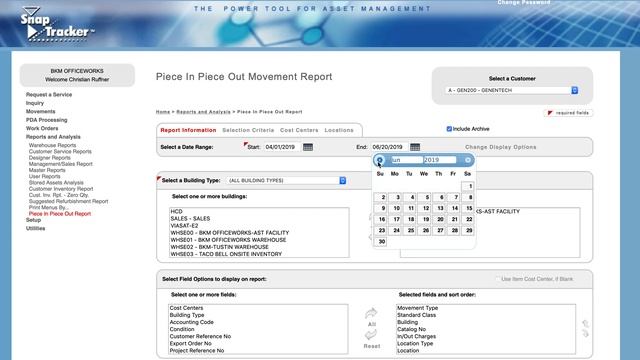
Task: Switch to the Report Information tab
Action: pos(188,130)
